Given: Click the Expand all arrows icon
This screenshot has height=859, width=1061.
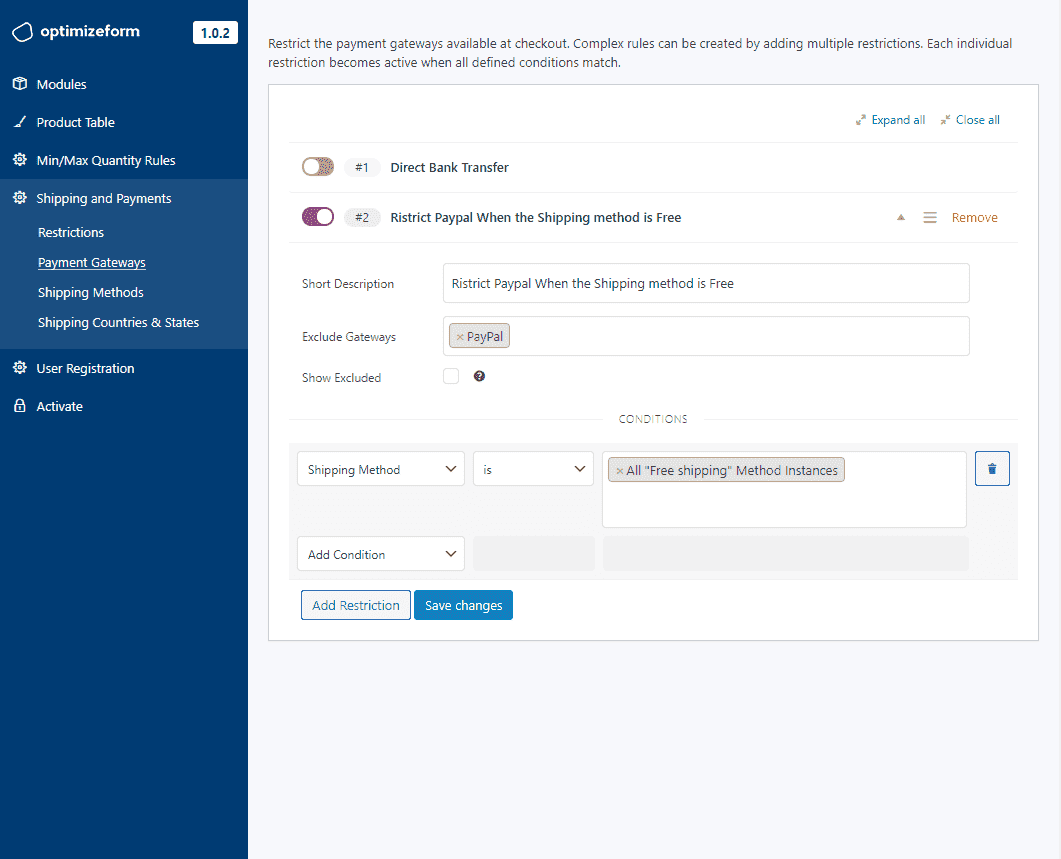Looking at the screenshot, I should tap(861, 120).
